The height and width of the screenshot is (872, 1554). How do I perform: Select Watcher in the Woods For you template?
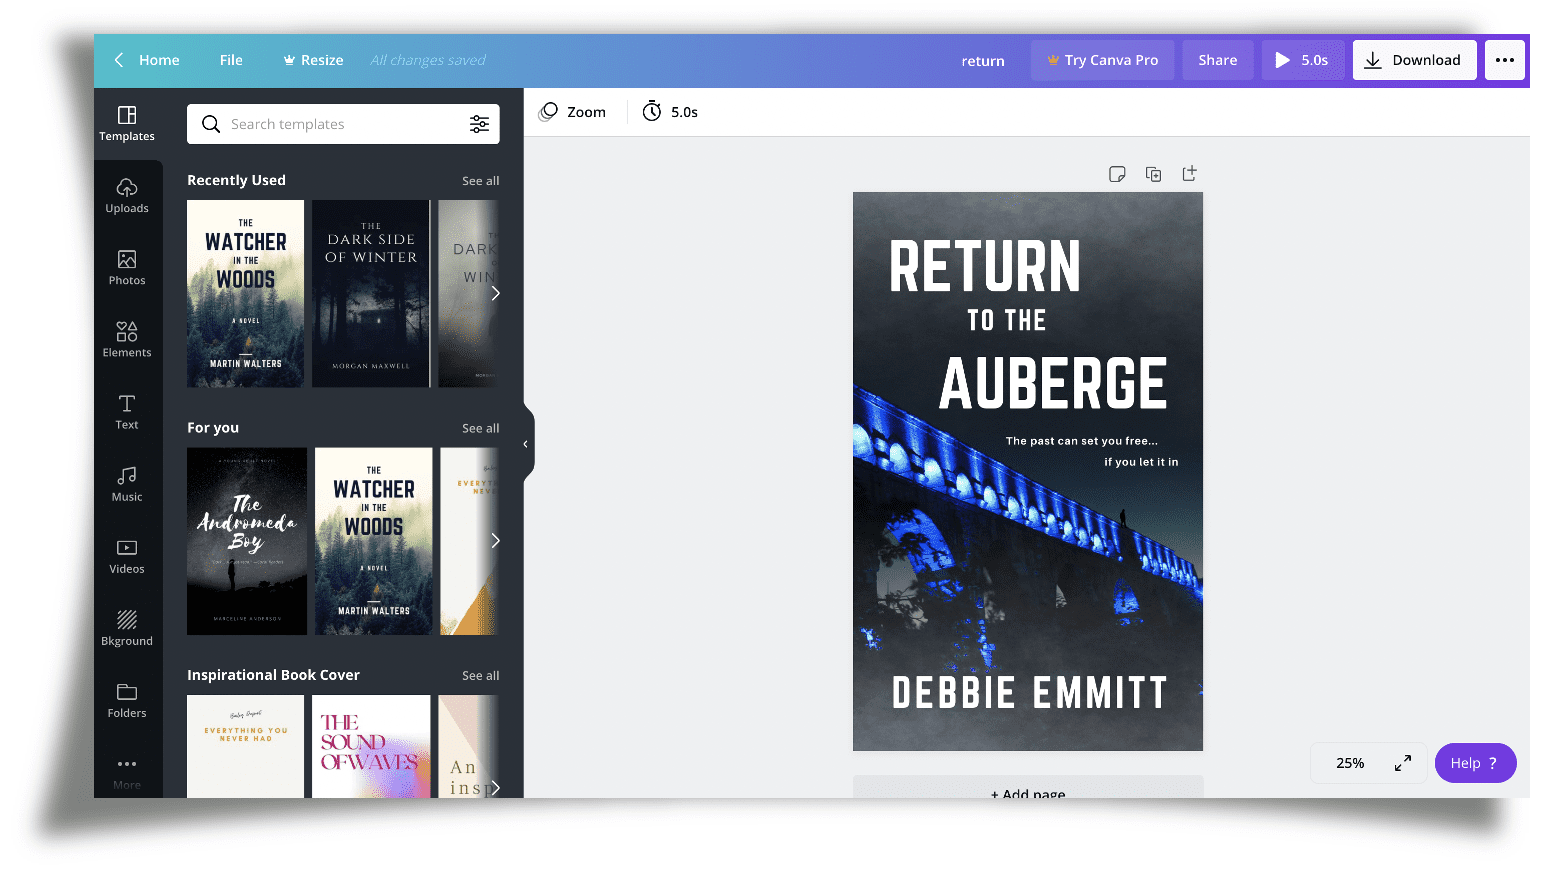click(374, 541)
